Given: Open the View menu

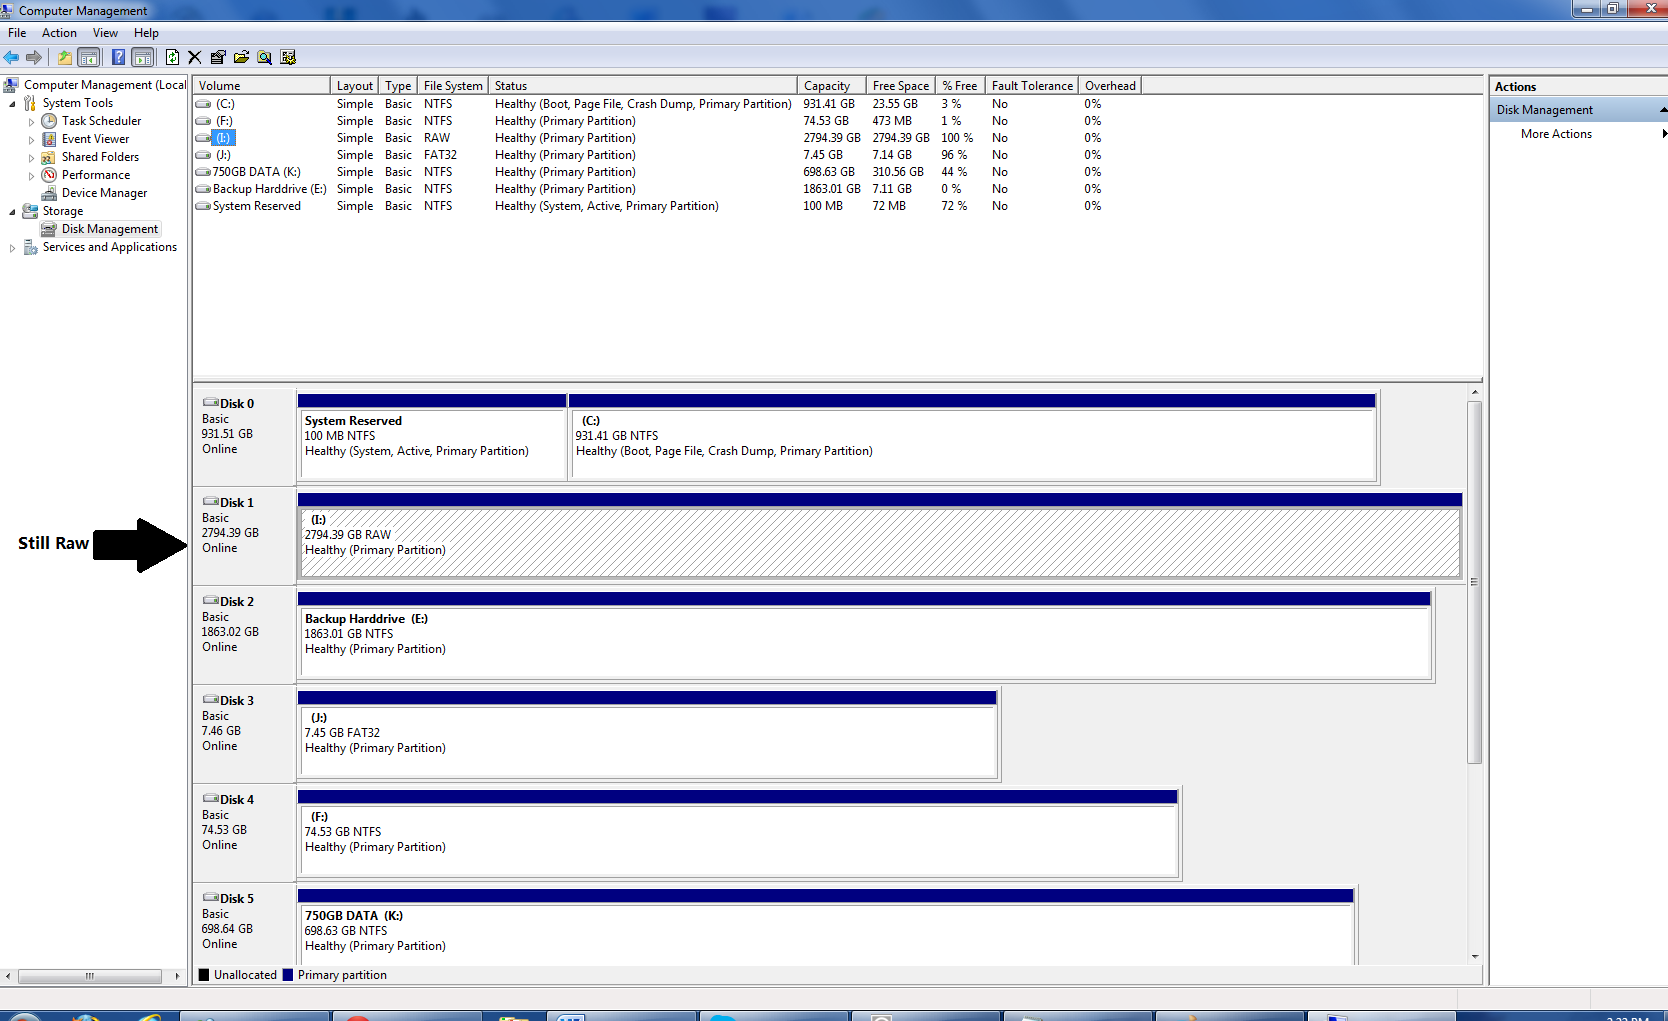Looking at the screenshot, I should click(x=105, y=33).
